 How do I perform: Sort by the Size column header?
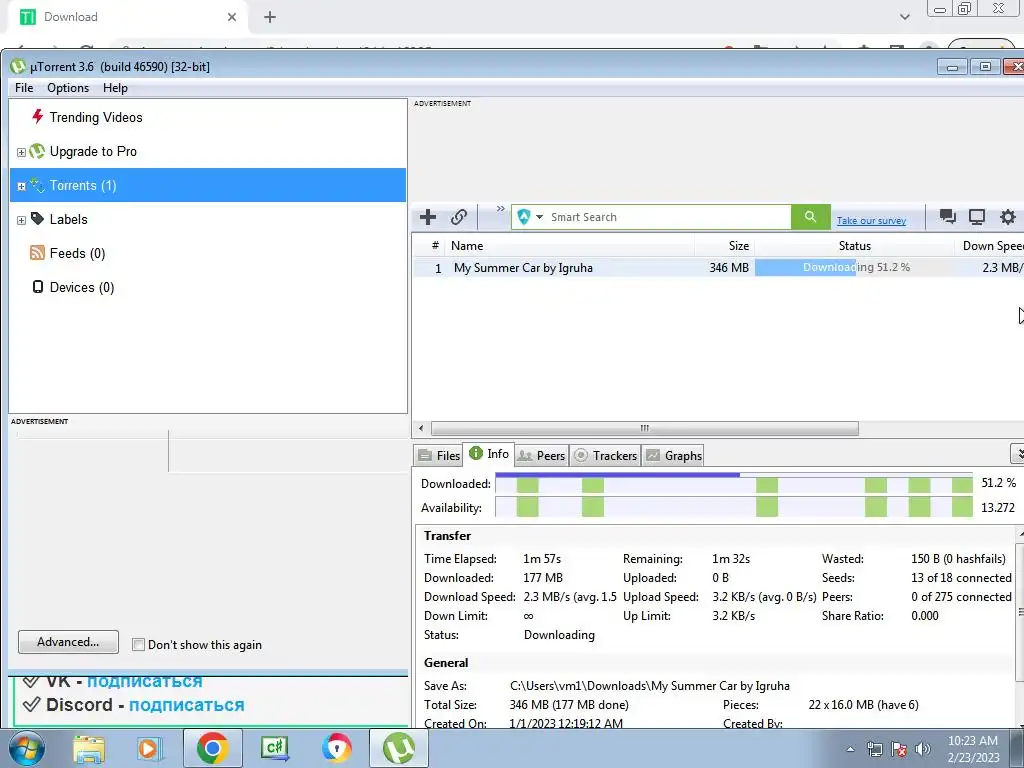[x=724, y=246]
